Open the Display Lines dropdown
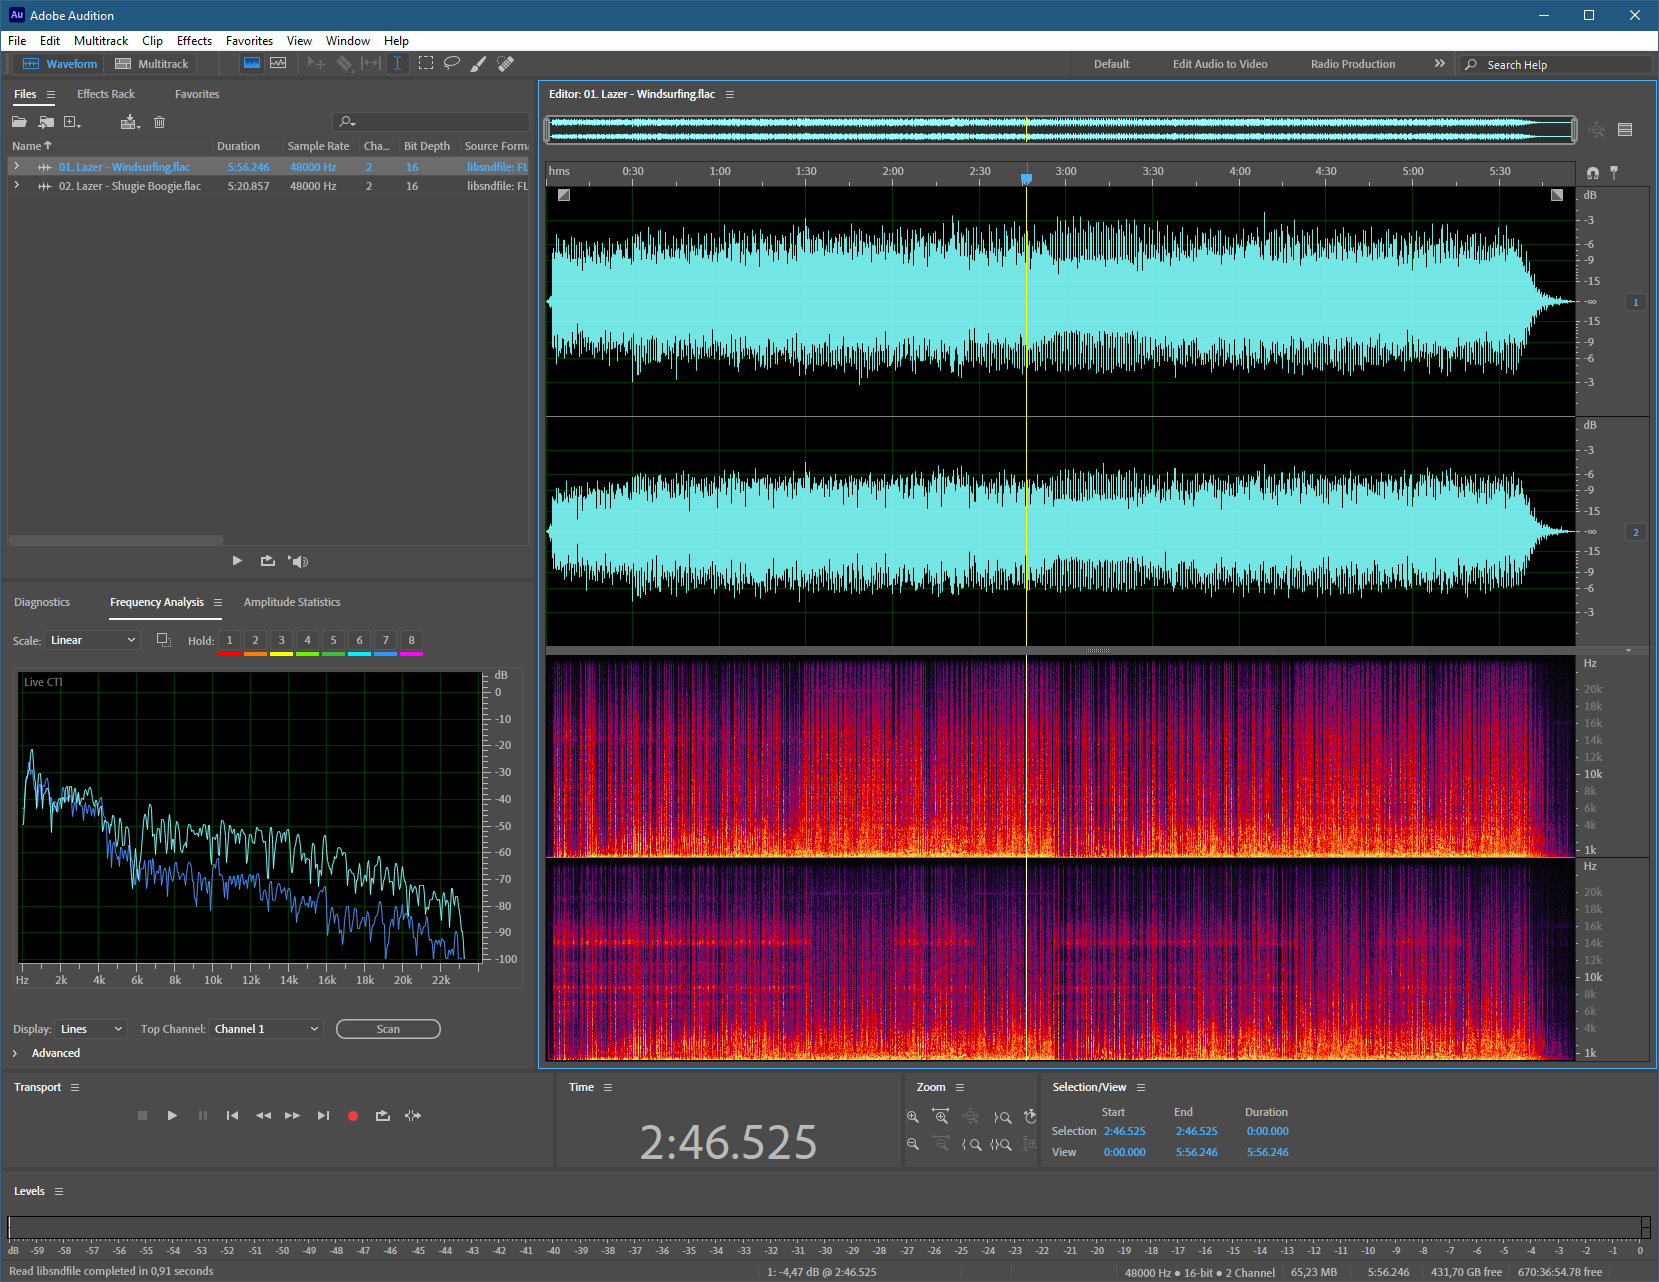The width and height of the screenshot is (1659, 1282). tap(91, 1029)
